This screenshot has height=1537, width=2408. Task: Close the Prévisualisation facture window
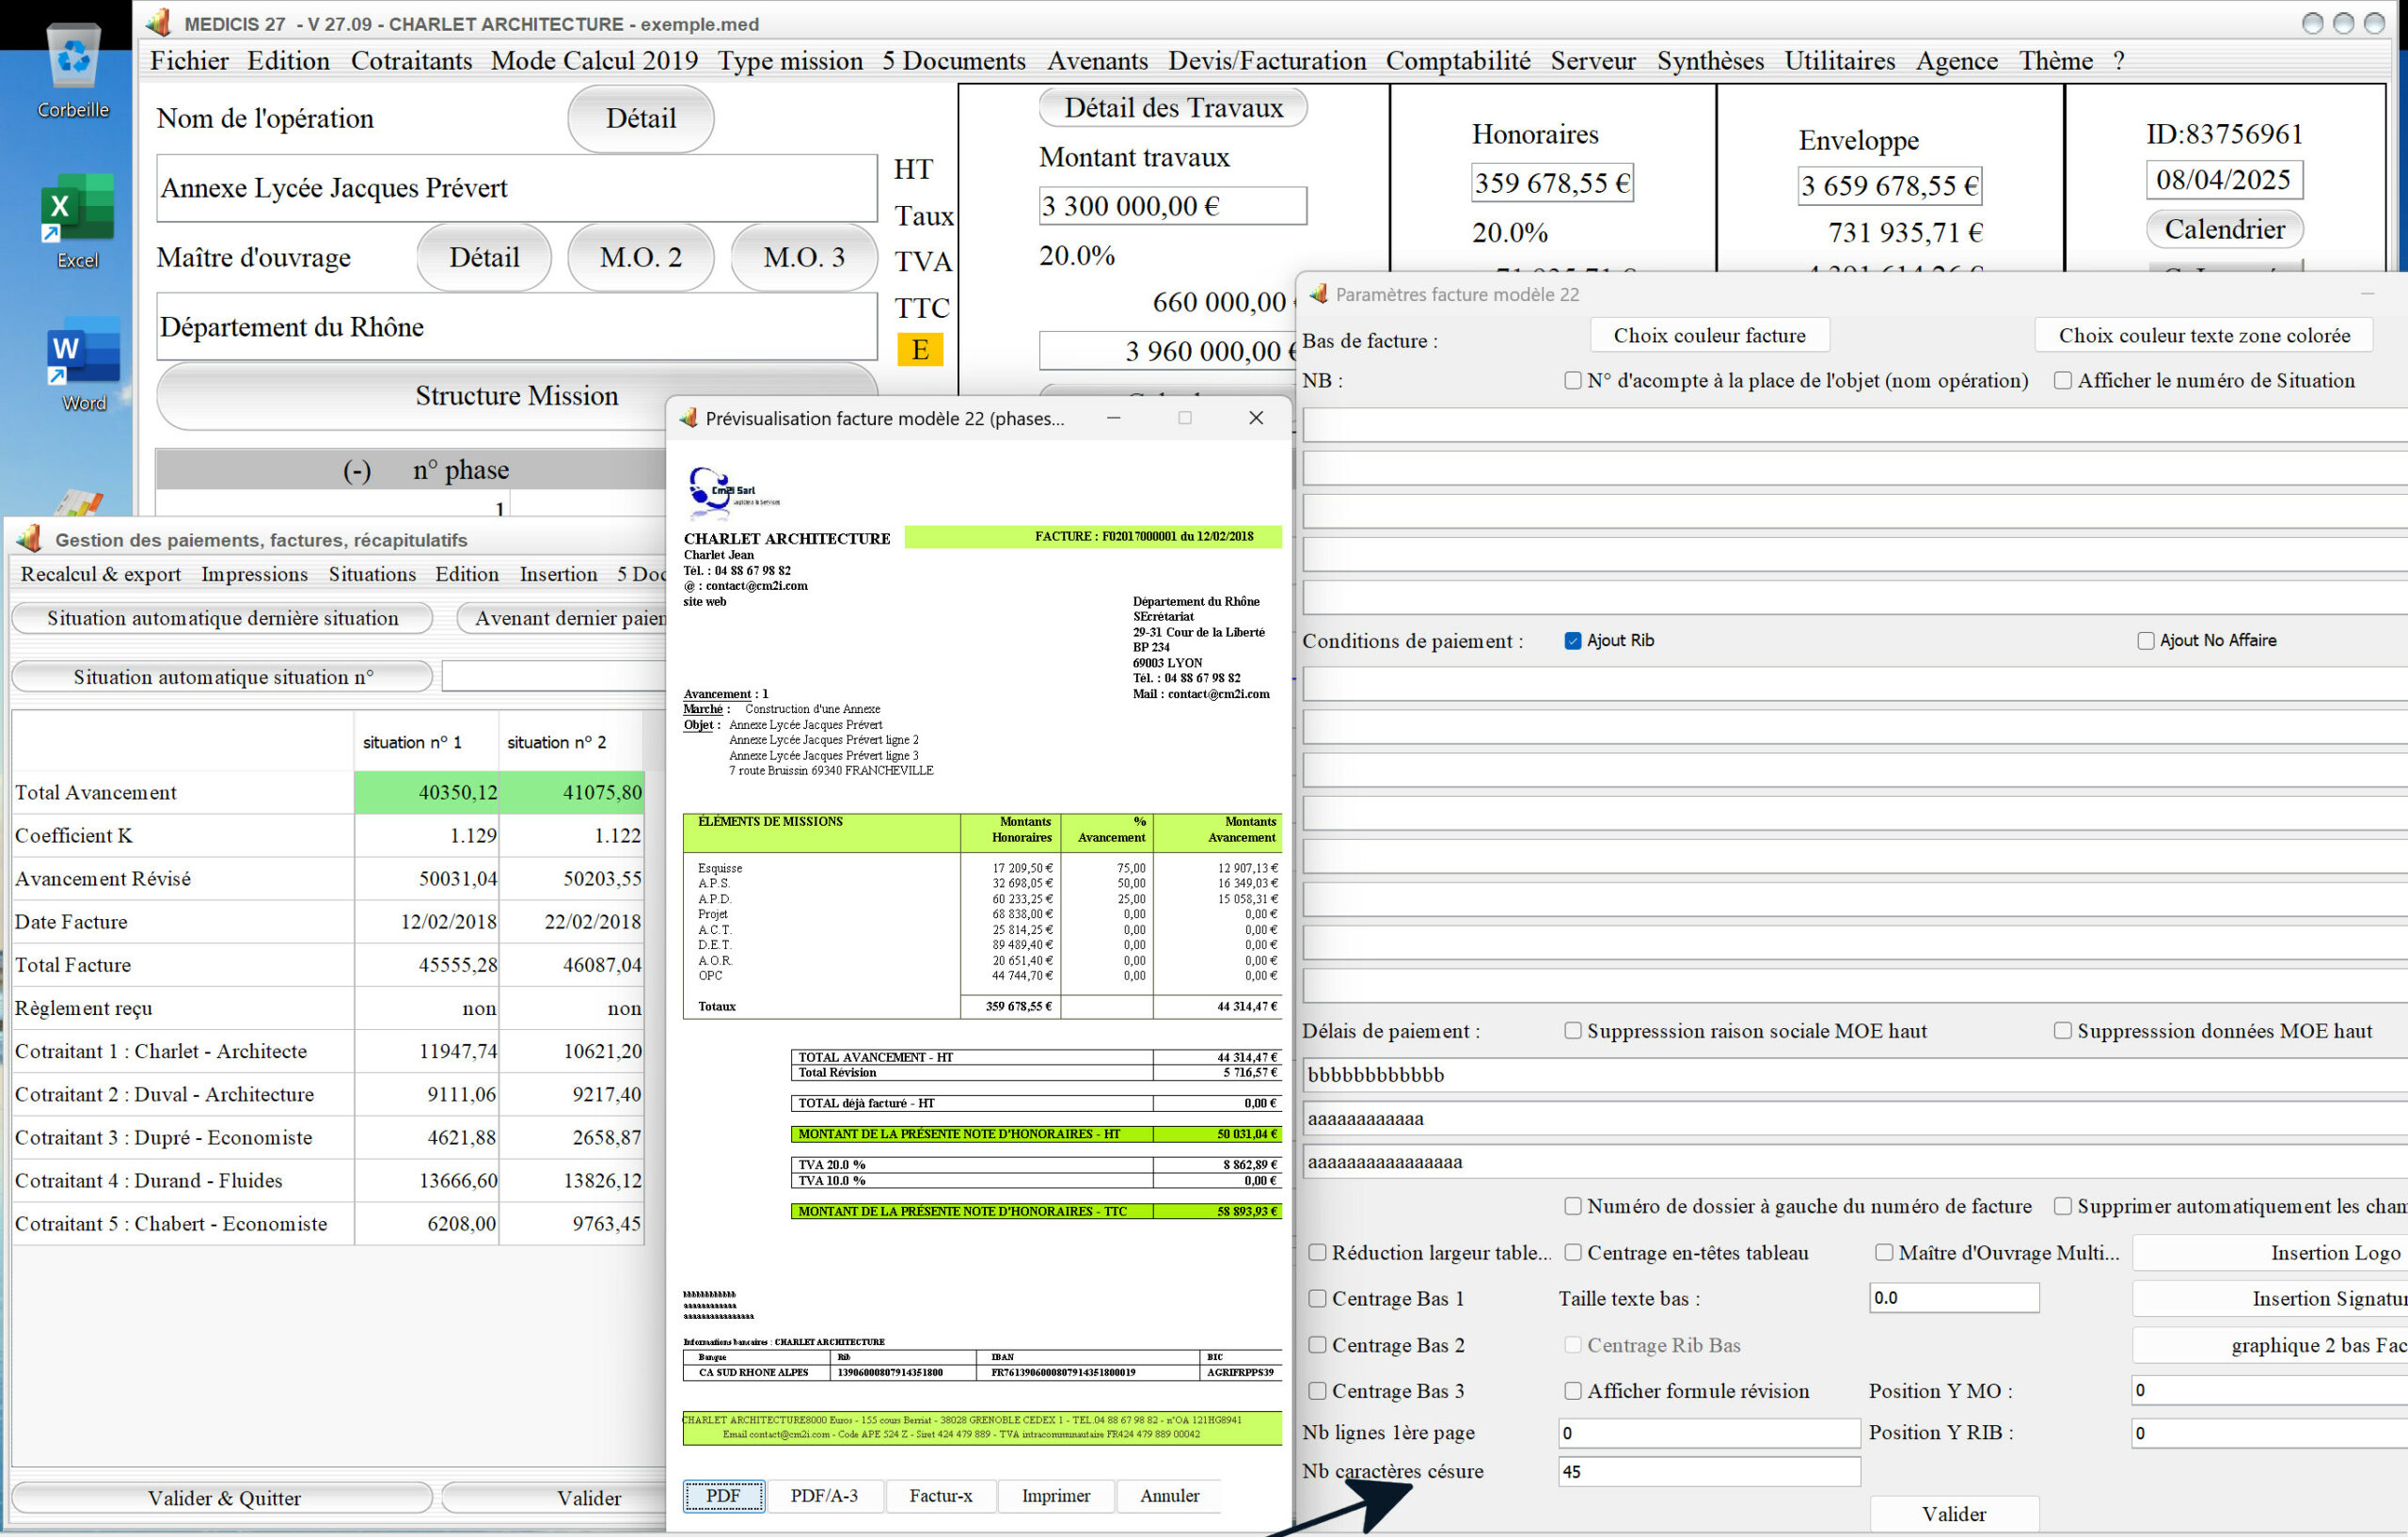pyautogui.click(x=1256, y=418)
